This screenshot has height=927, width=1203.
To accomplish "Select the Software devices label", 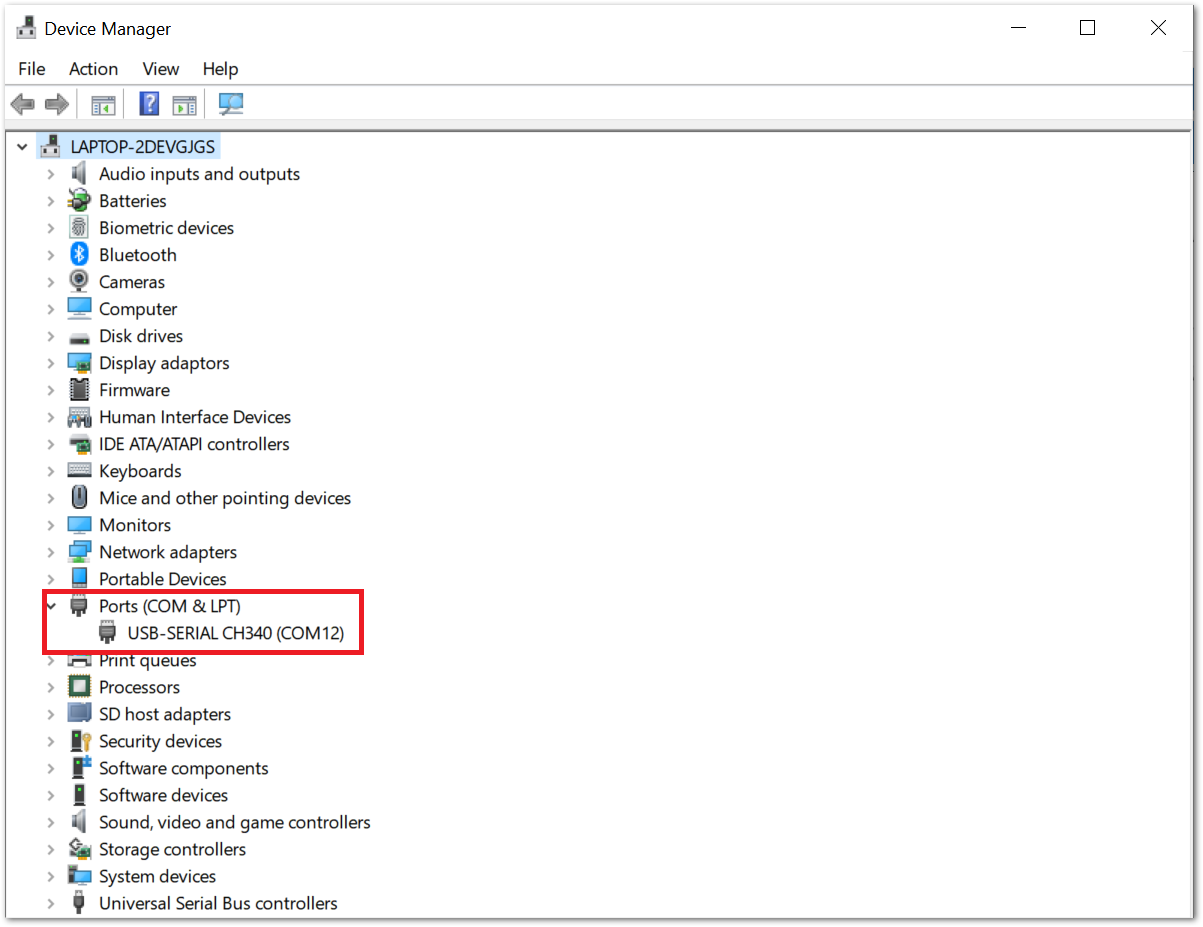I will point(163,795).
